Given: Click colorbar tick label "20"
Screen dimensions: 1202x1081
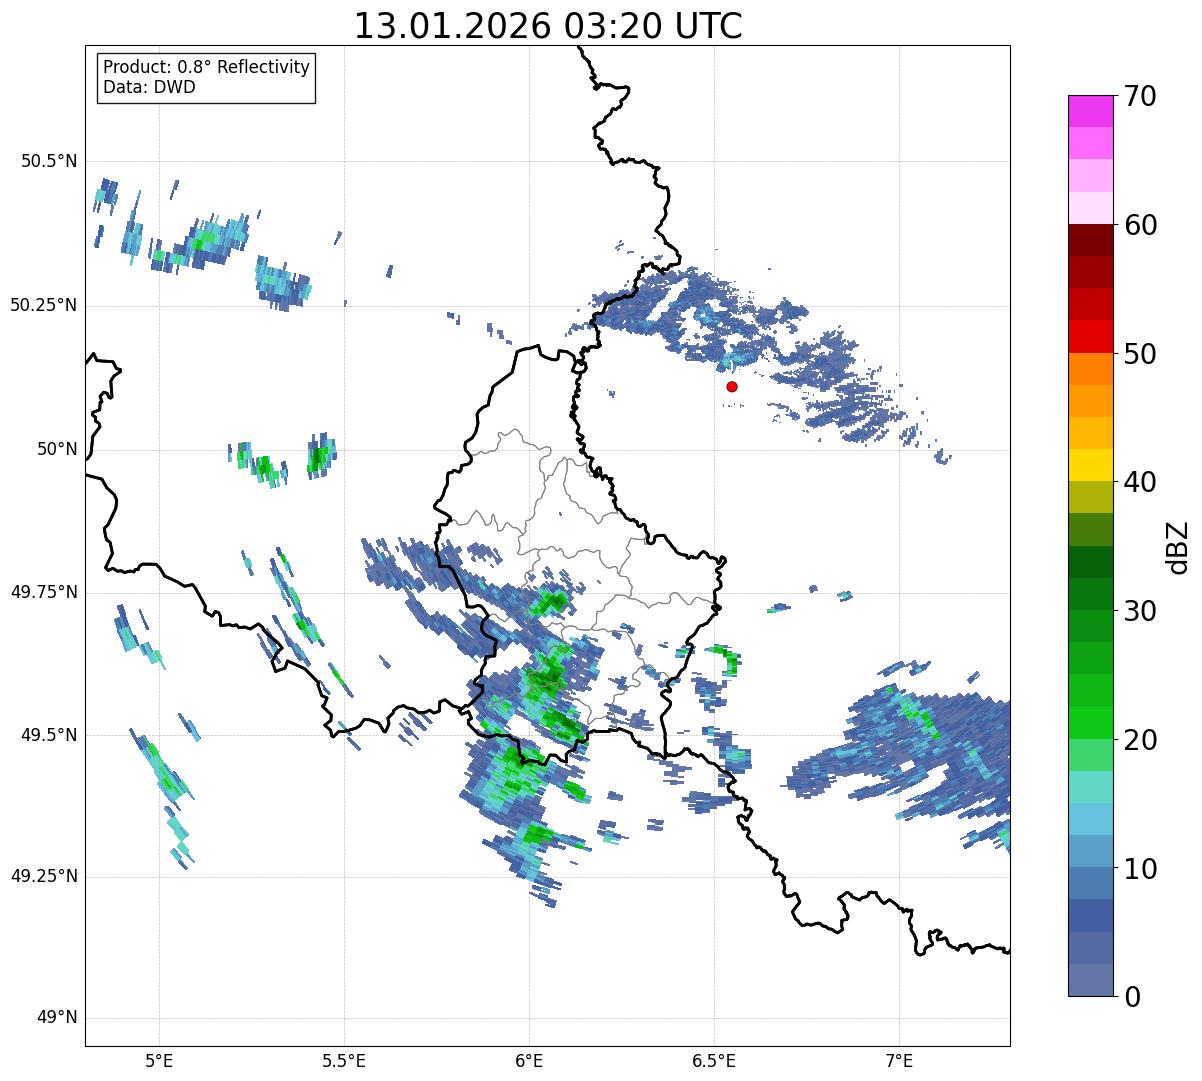Looking at the screenshot, I should coord(1141,740).
